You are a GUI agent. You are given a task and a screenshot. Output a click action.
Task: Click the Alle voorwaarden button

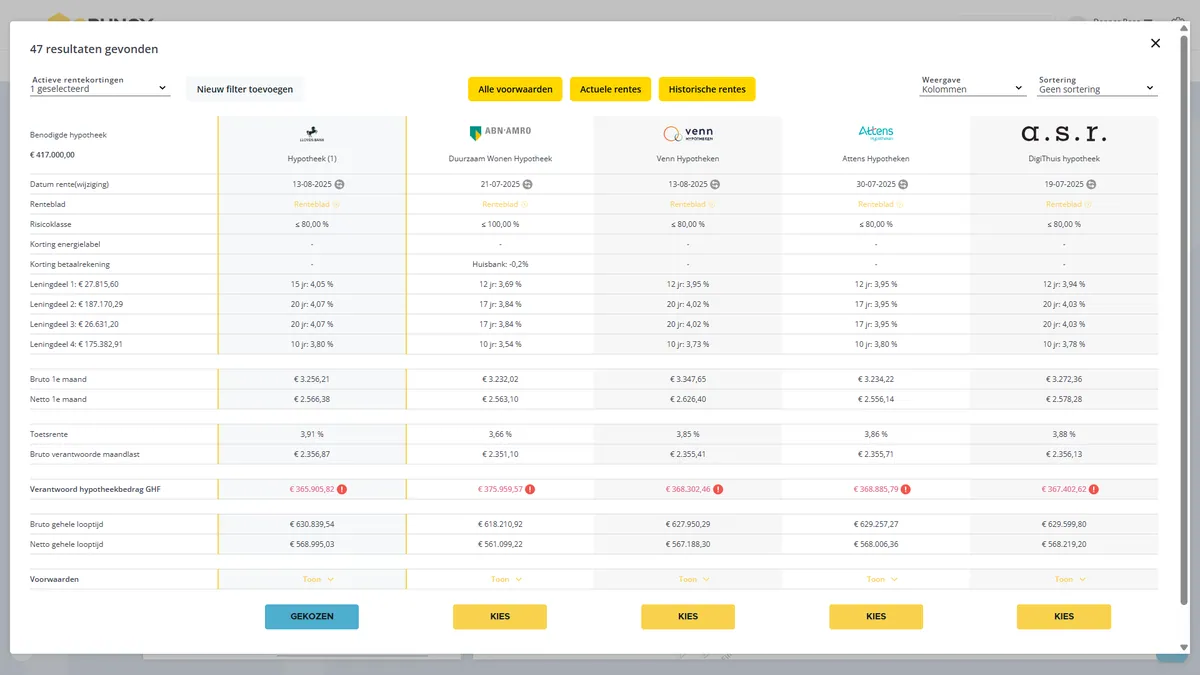[516, 89]
